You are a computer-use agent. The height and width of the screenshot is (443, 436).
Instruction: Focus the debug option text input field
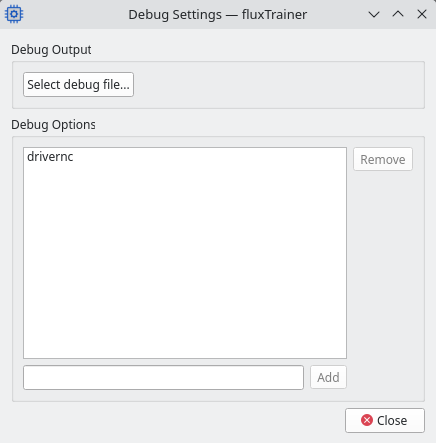tap(163, 377)
